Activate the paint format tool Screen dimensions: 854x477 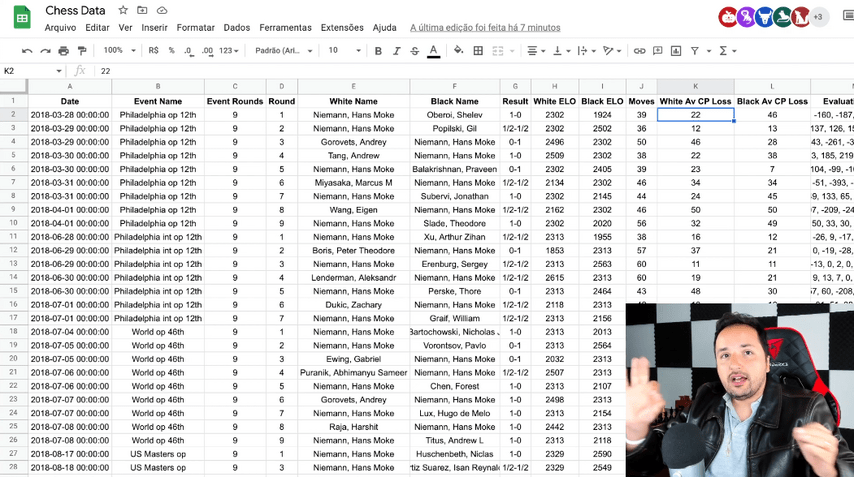82,51
